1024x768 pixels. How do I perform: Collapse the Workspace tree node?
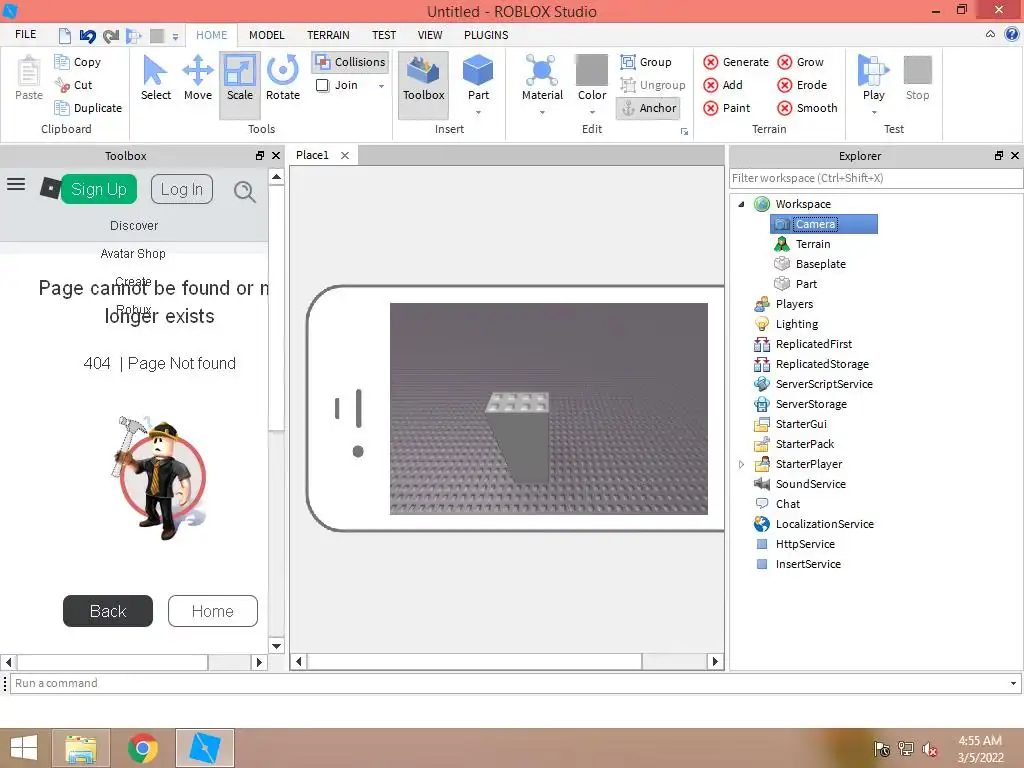point(741,204)
